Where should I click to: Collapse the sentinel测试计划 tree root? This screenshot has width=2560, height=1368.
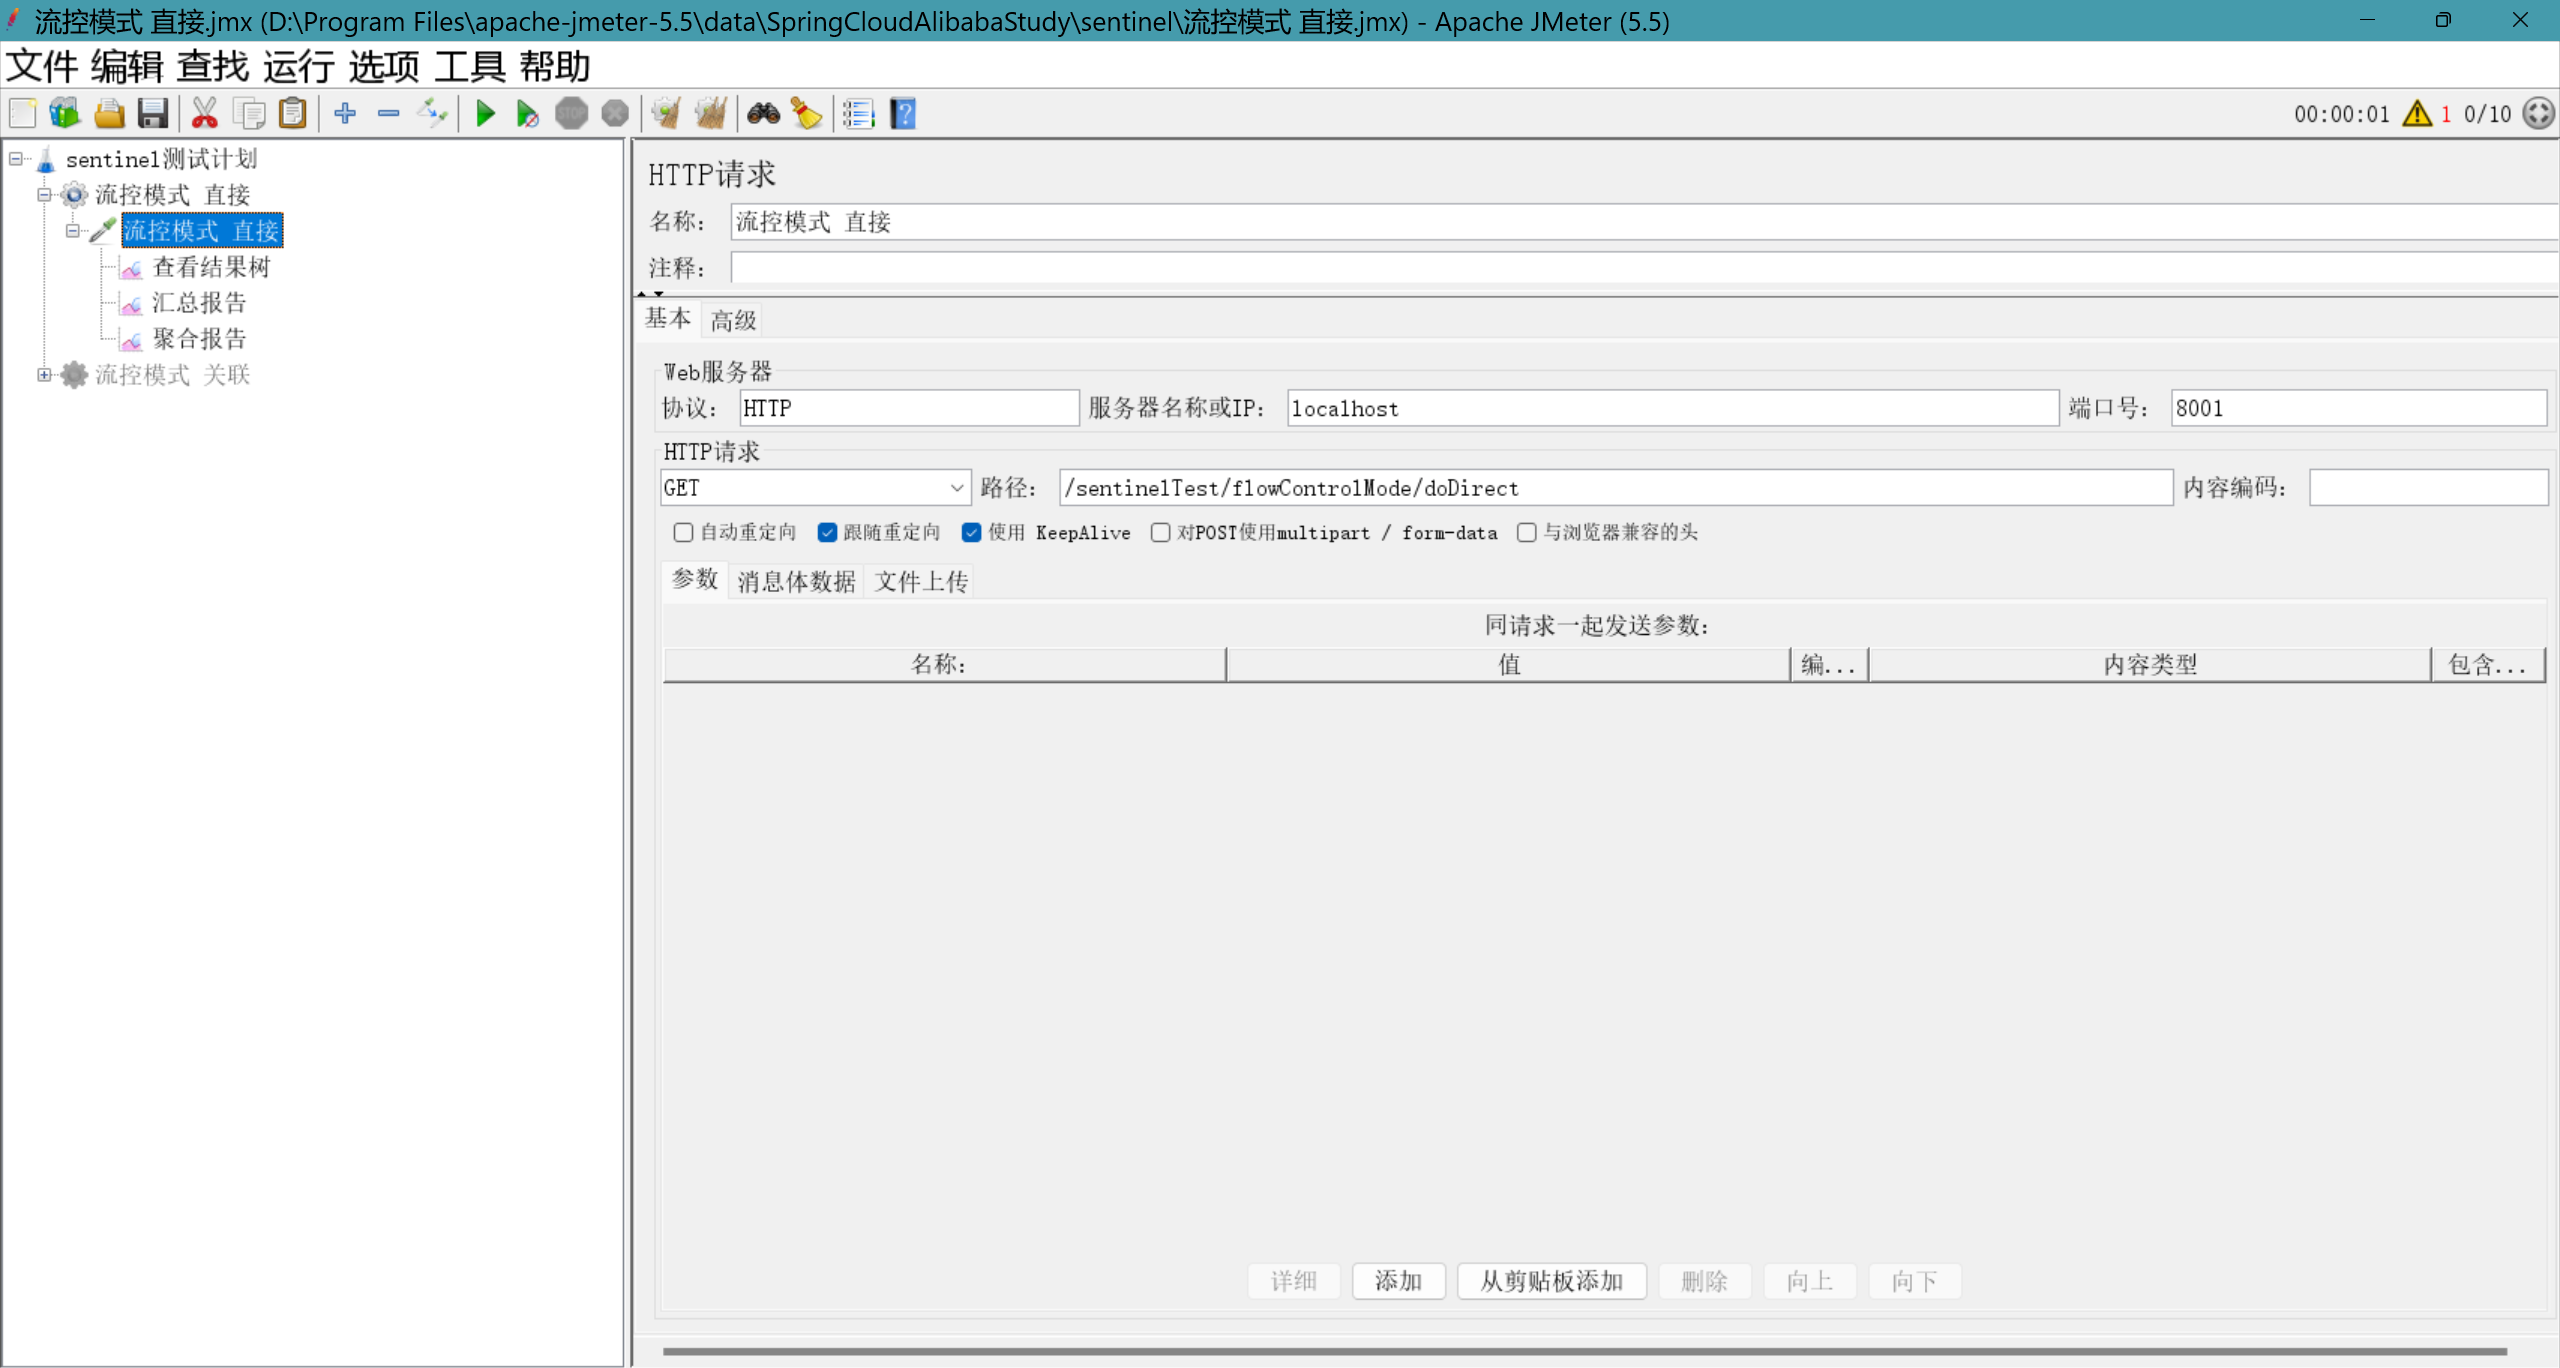point(15,159)
